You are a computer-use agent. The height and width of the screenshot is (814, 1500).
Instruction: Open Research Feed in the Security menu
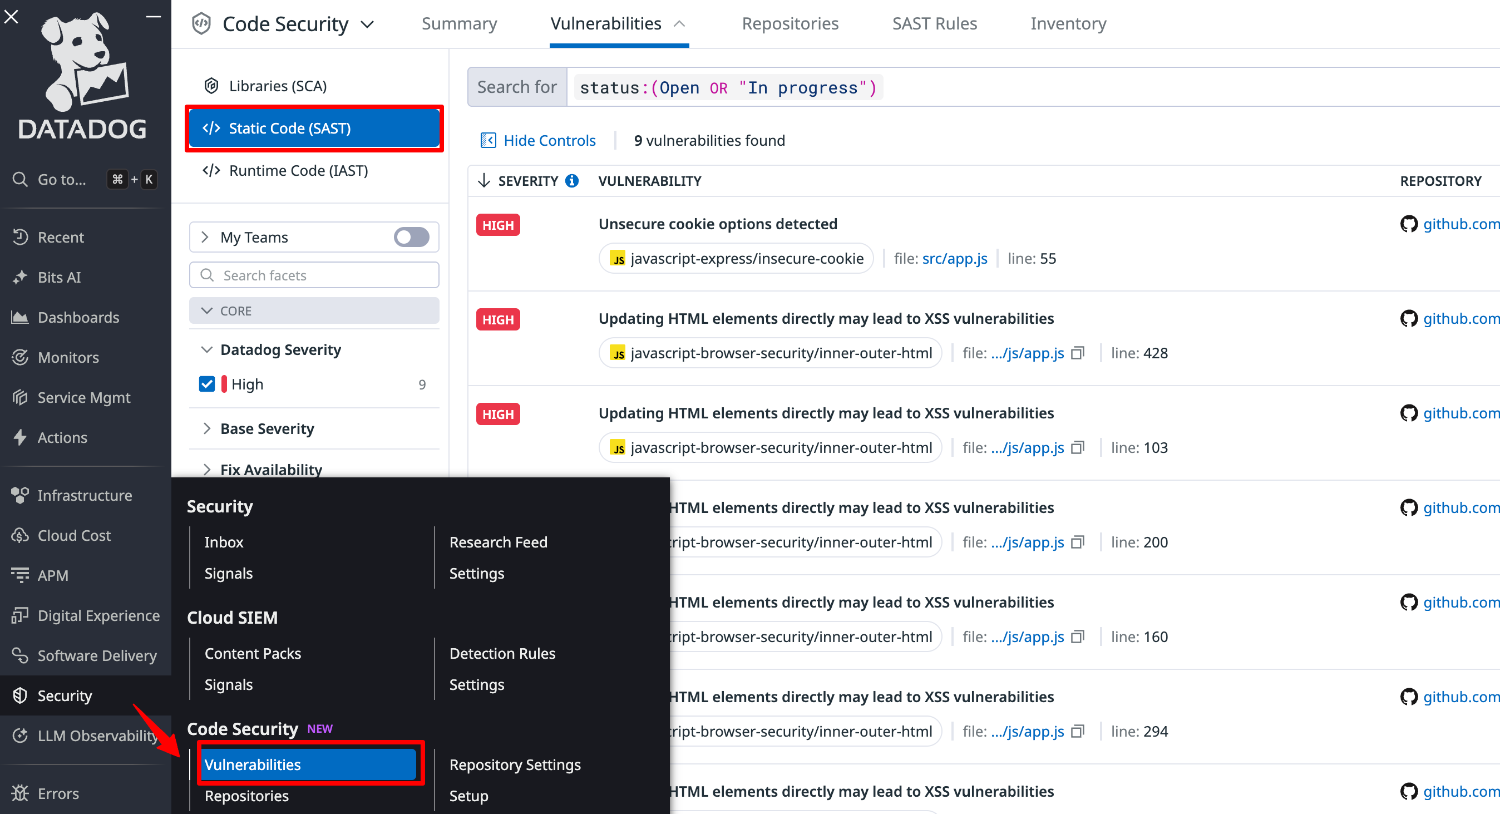click(498, 542)
